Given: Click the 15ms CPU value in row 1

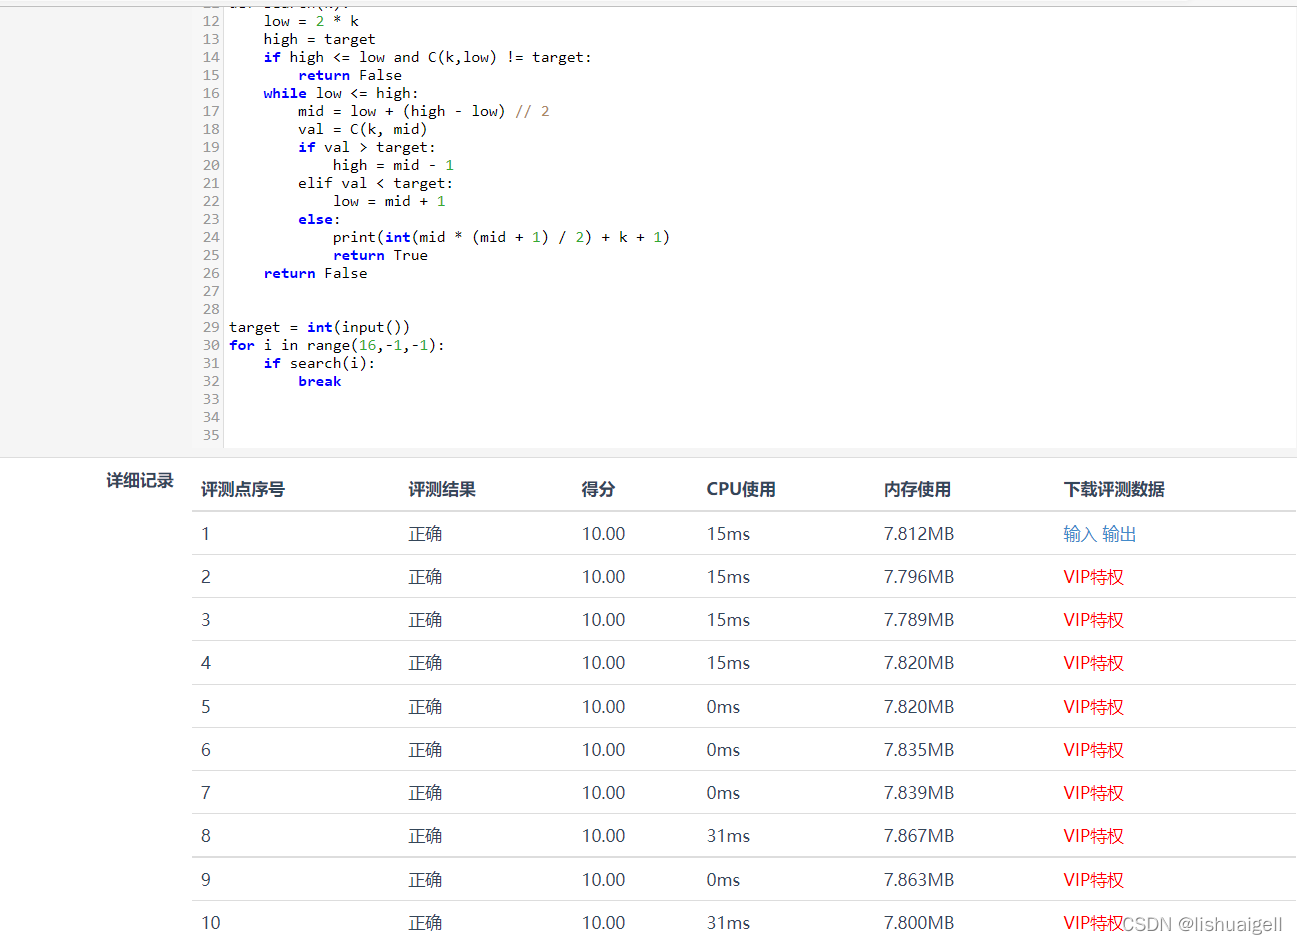Looking at the screenshot, I should pos(728,534).
